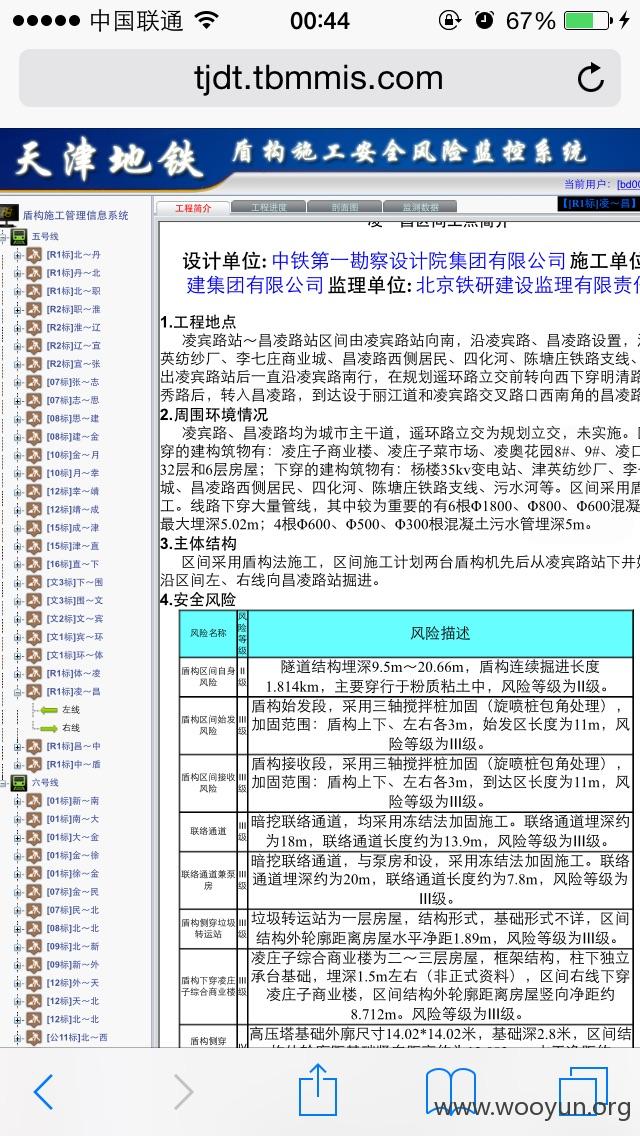Collapse the 五号线 tree branch
640x1136 pixels.
click(x=4, y=236)
